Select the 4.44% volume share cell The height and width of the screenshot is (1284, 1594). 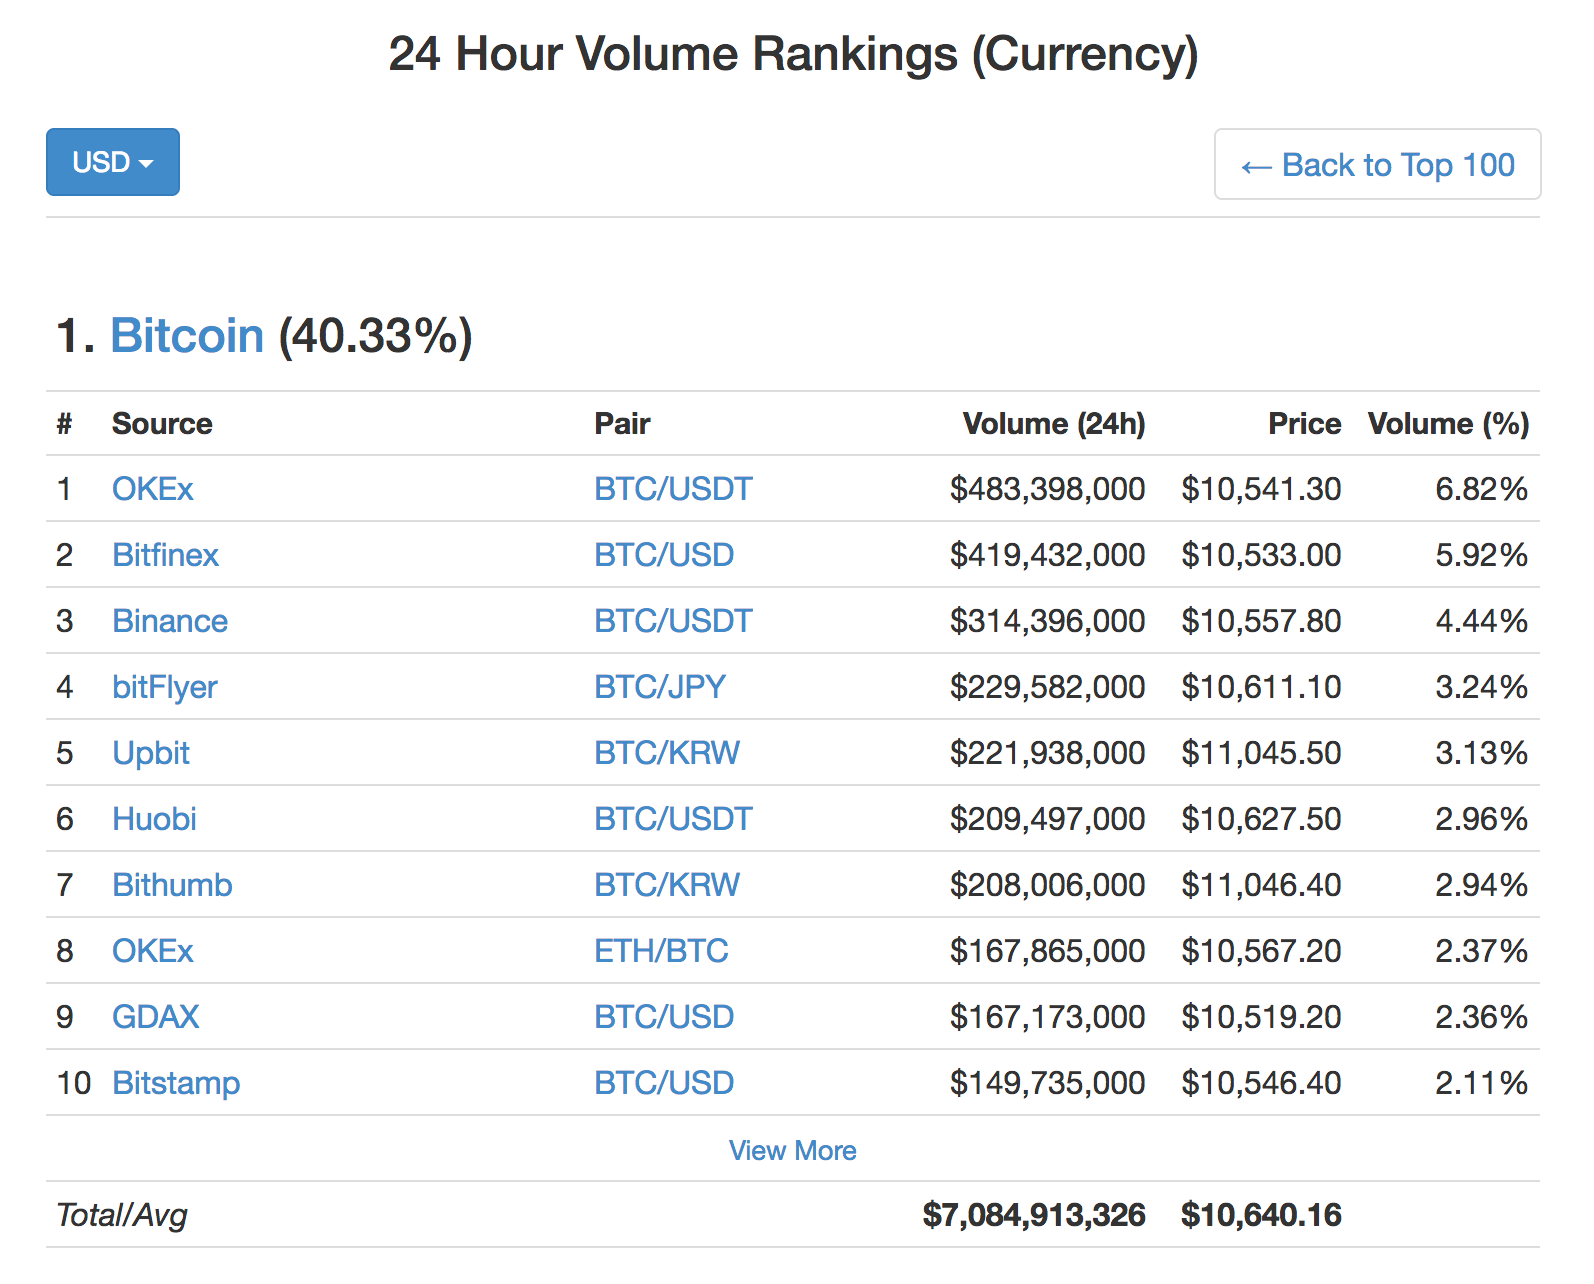pos(1482,621)
